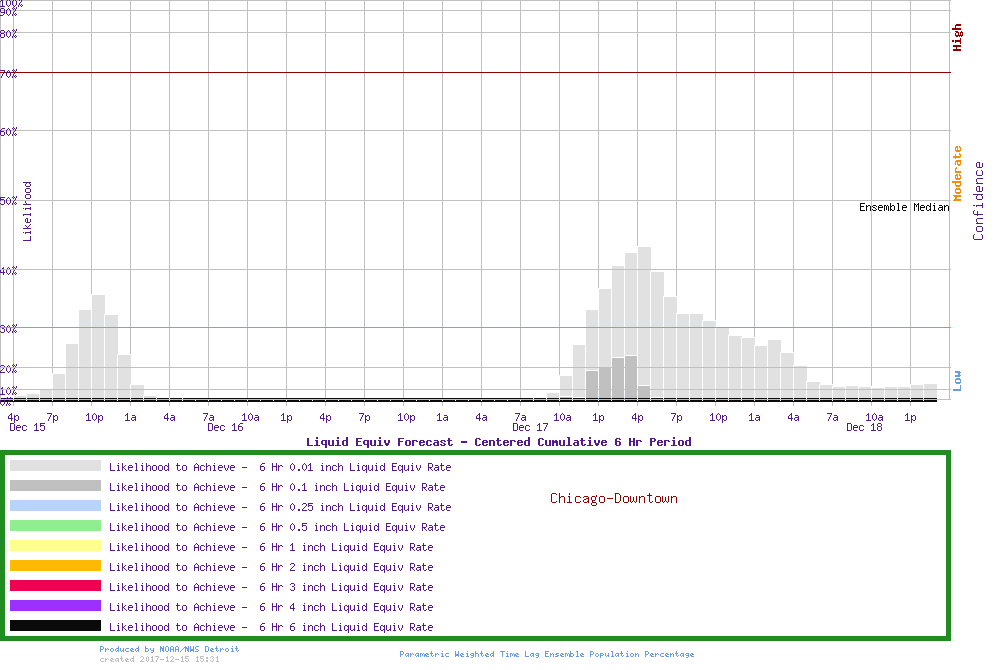Select the Ensemble Median label
The image size is (1000, 670).
tap(903, 208)
